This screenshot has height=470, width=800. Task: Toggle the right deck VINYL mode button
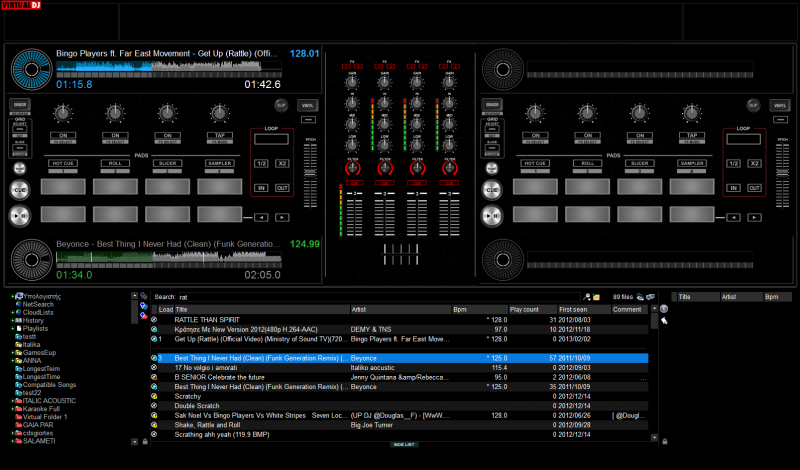(780, 105)
